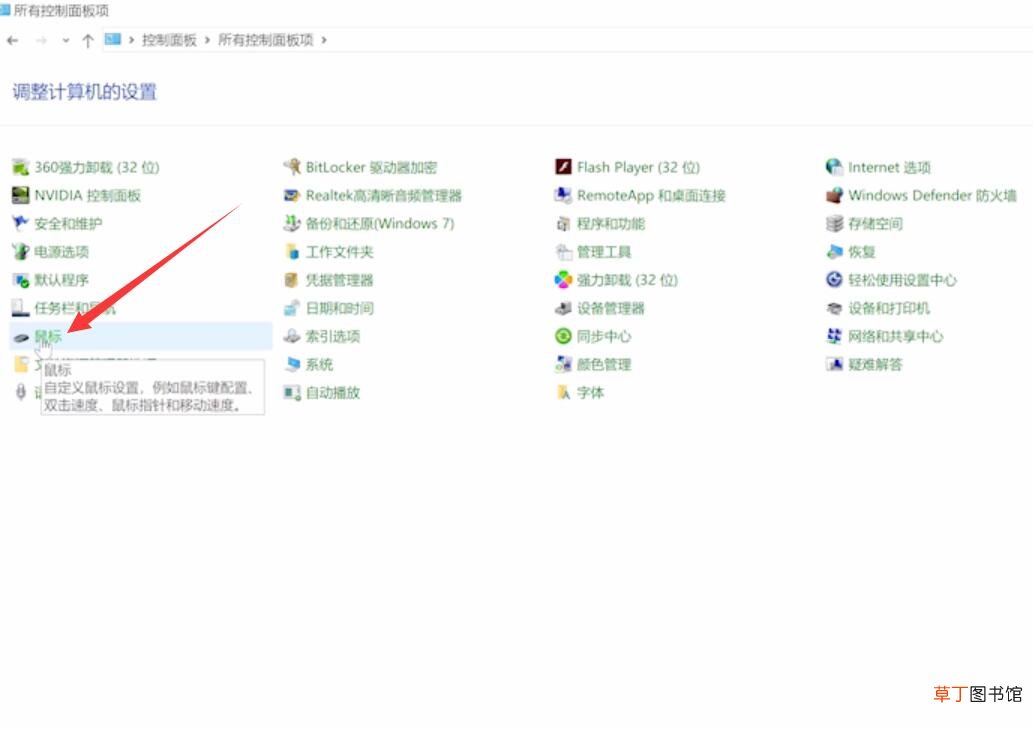Click the forward navigation arrow
The image size is (1033, 729).
point(41,41)
